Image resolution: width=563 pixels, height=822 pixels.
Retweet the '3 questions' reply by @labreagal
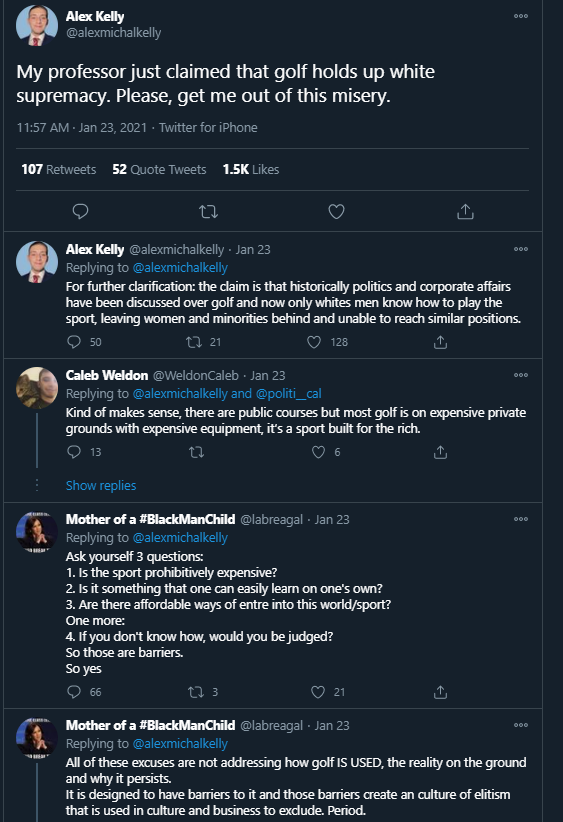pyautogui.click(x=196, y=692)
